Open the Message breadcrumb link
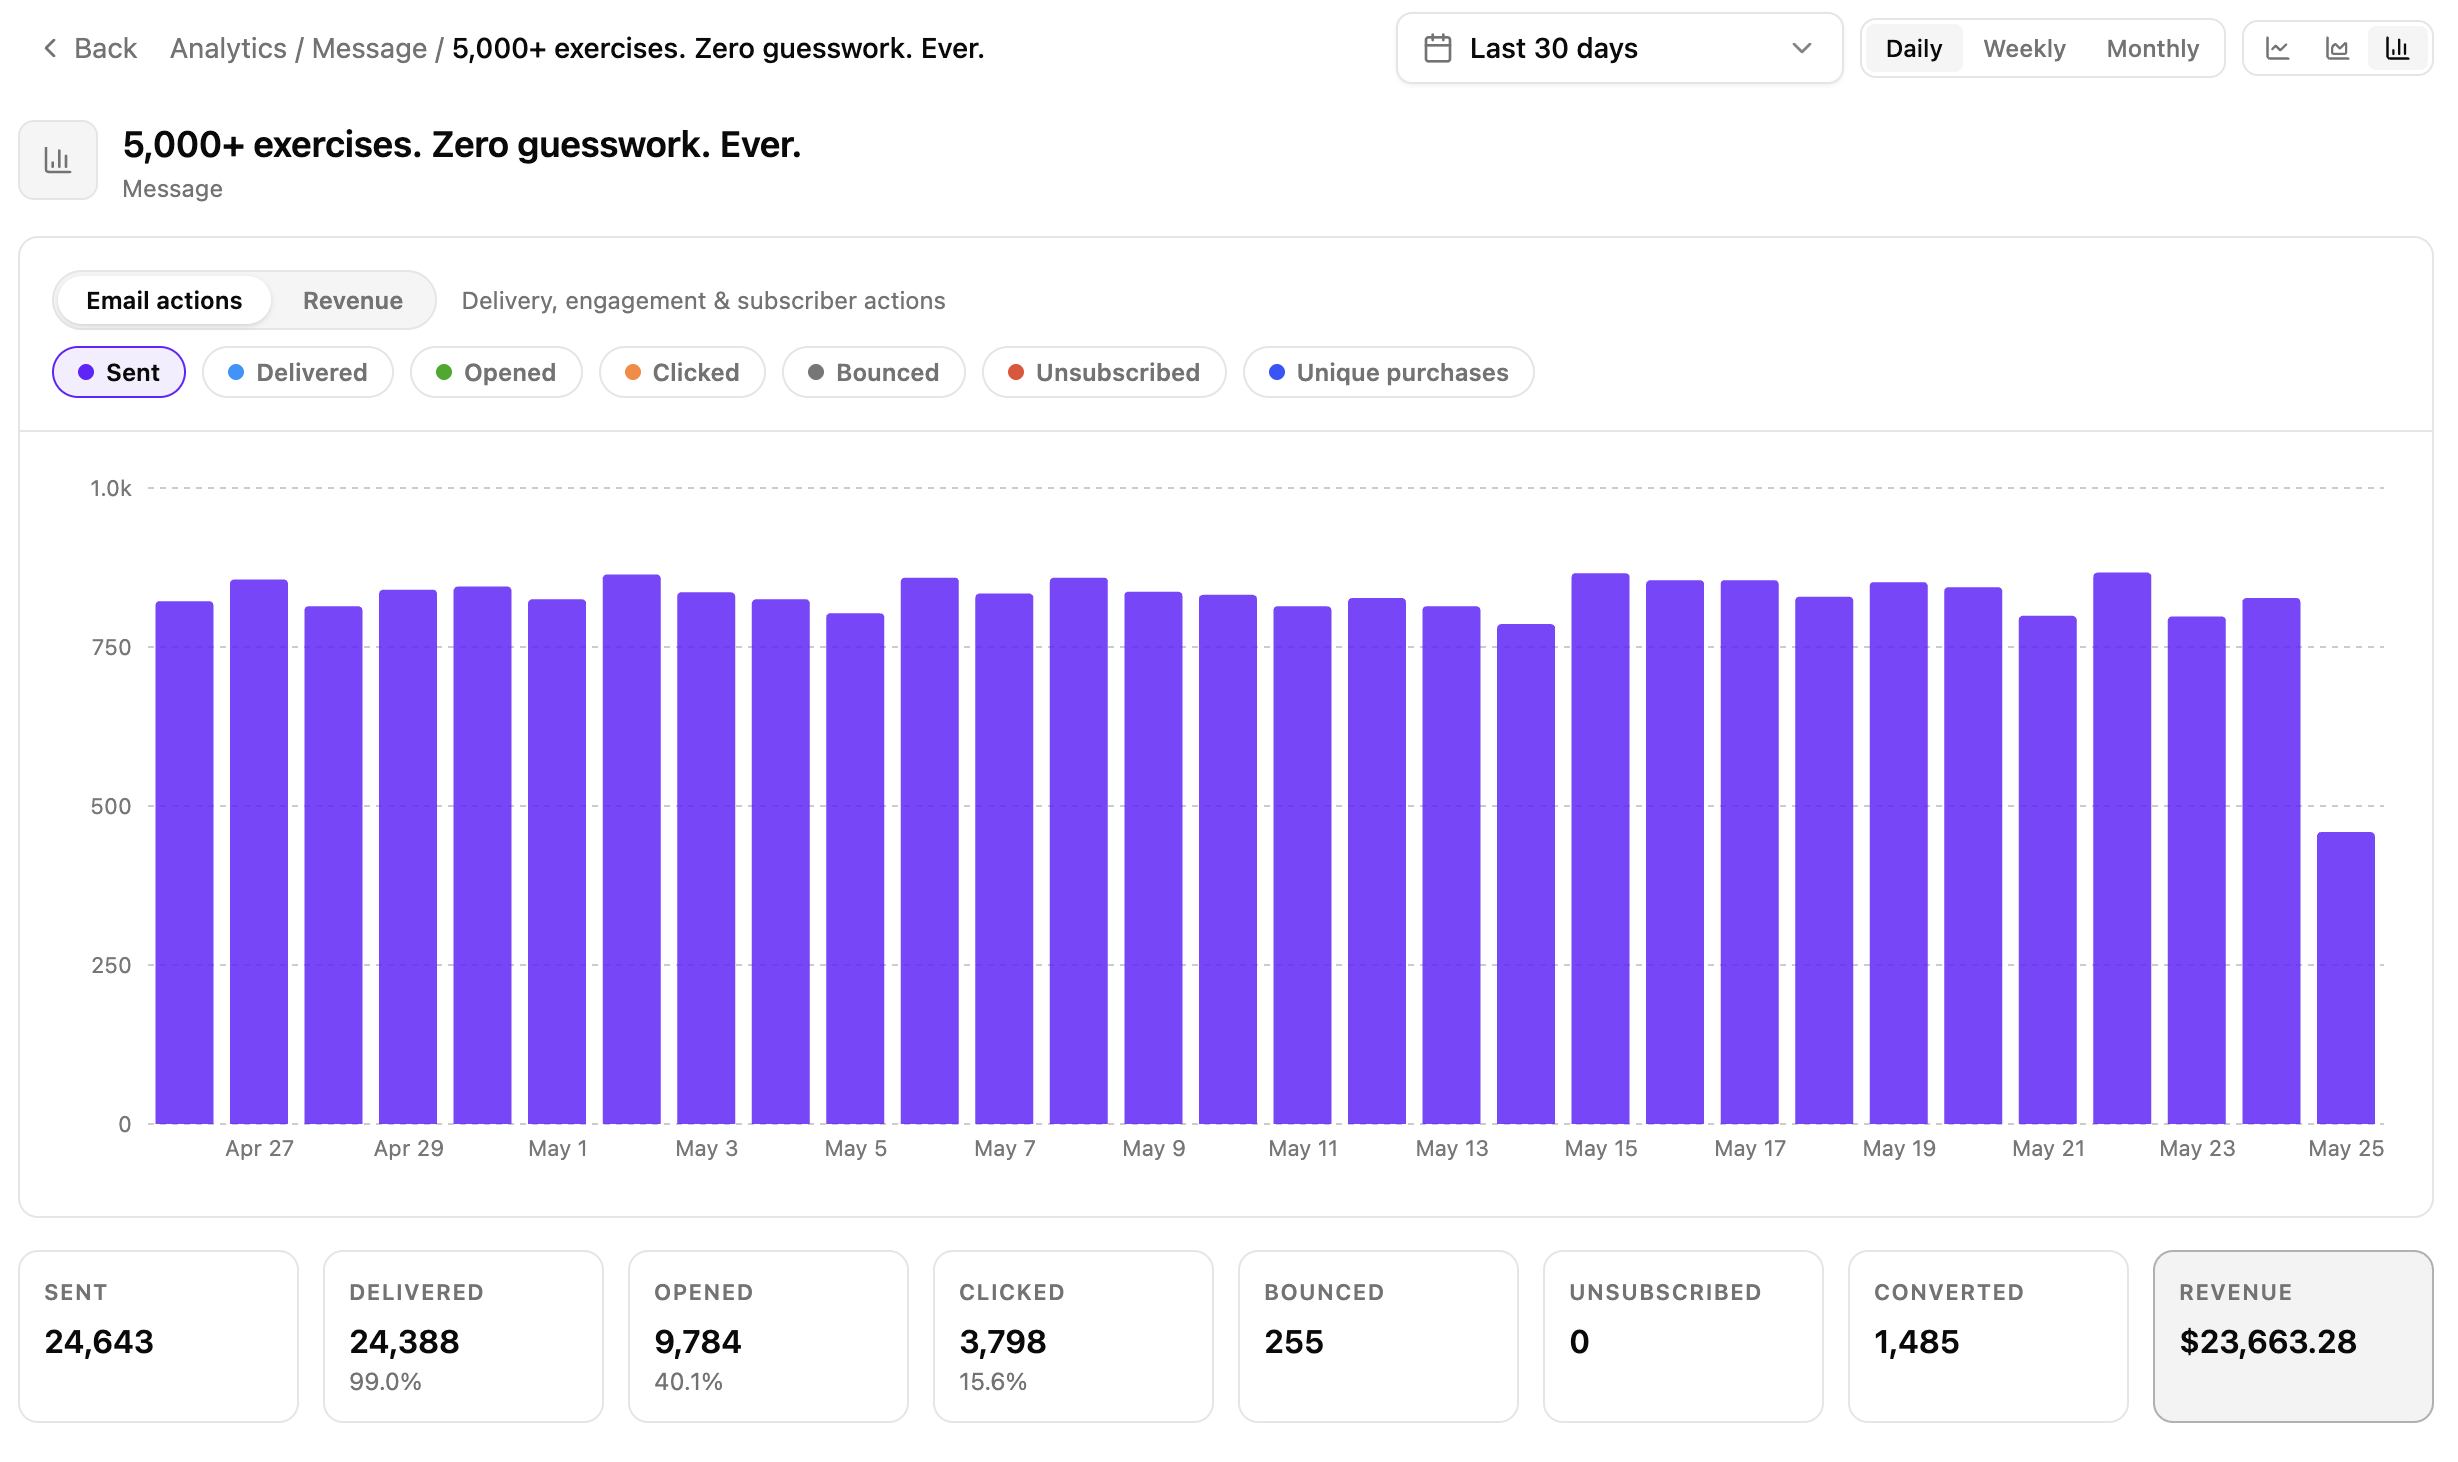 [369, 48]
